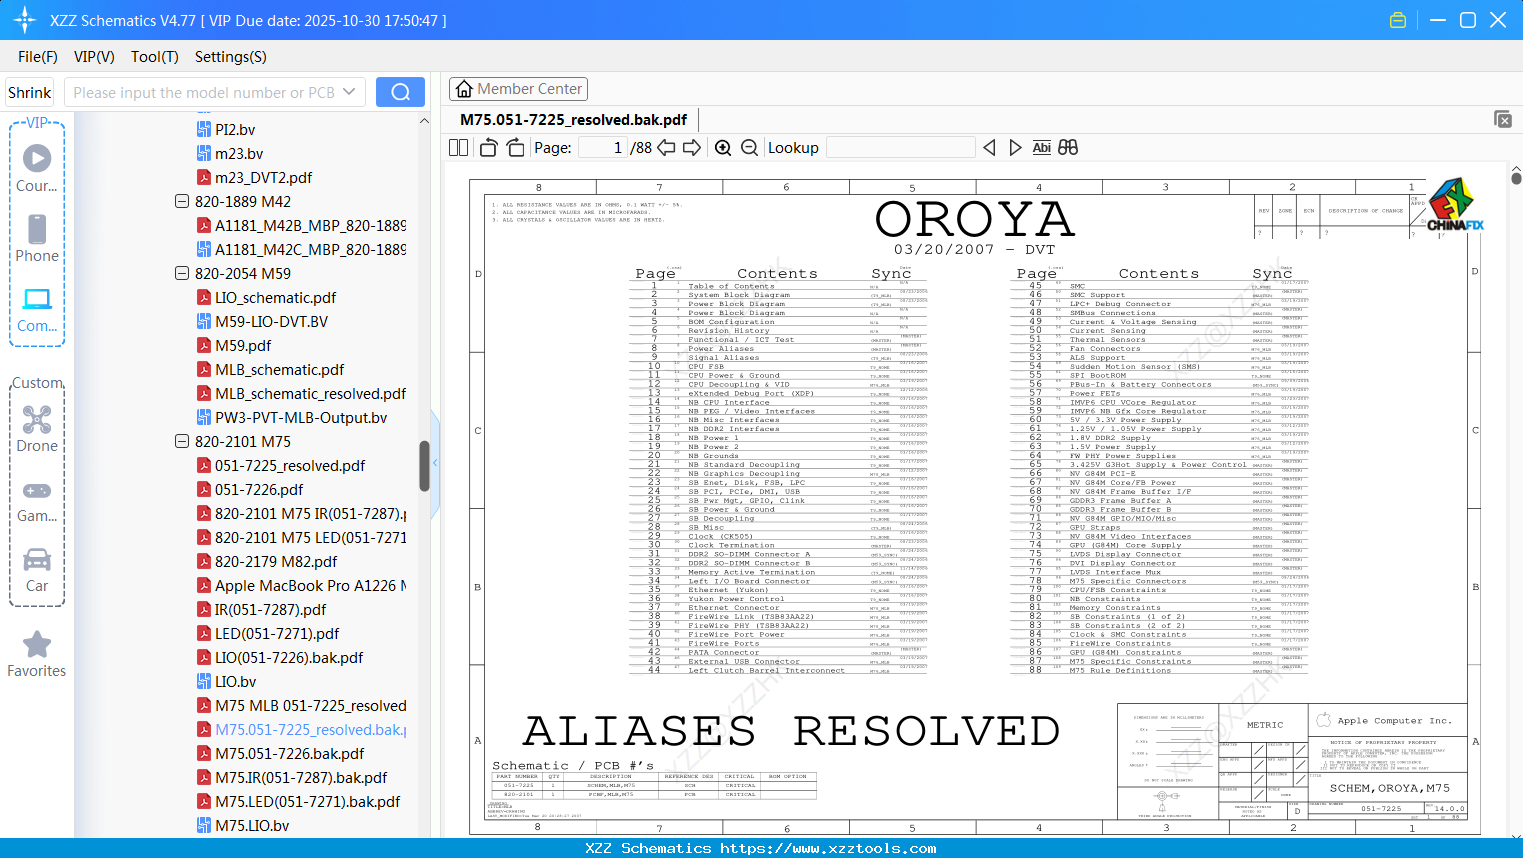The height and width of the screenshot is (858, 1523).
Task: Open PI2.bv file
Action: point(226,129)
